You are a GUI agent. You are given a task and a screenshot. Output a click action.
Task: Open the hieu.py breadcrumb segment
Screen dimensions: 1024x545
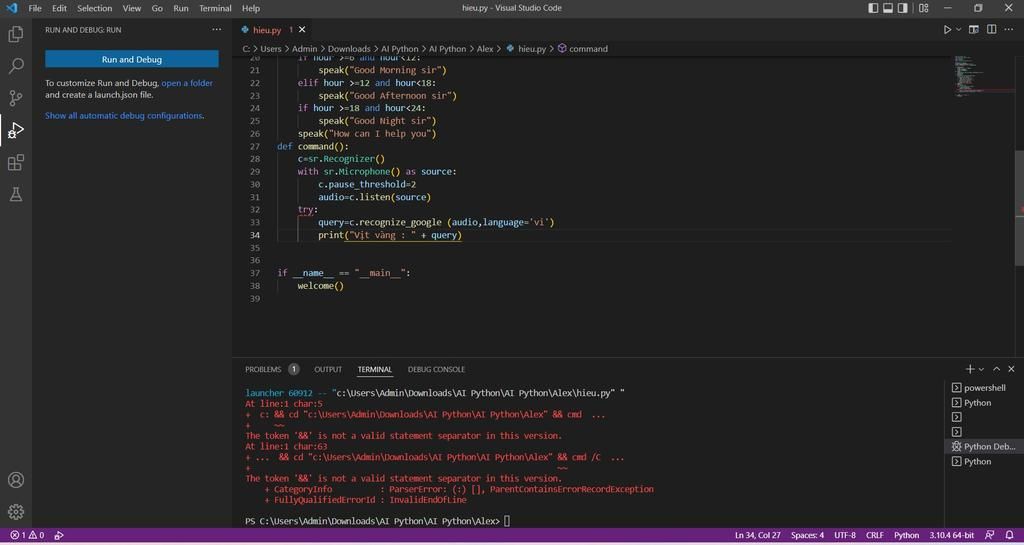click(526, 49)
